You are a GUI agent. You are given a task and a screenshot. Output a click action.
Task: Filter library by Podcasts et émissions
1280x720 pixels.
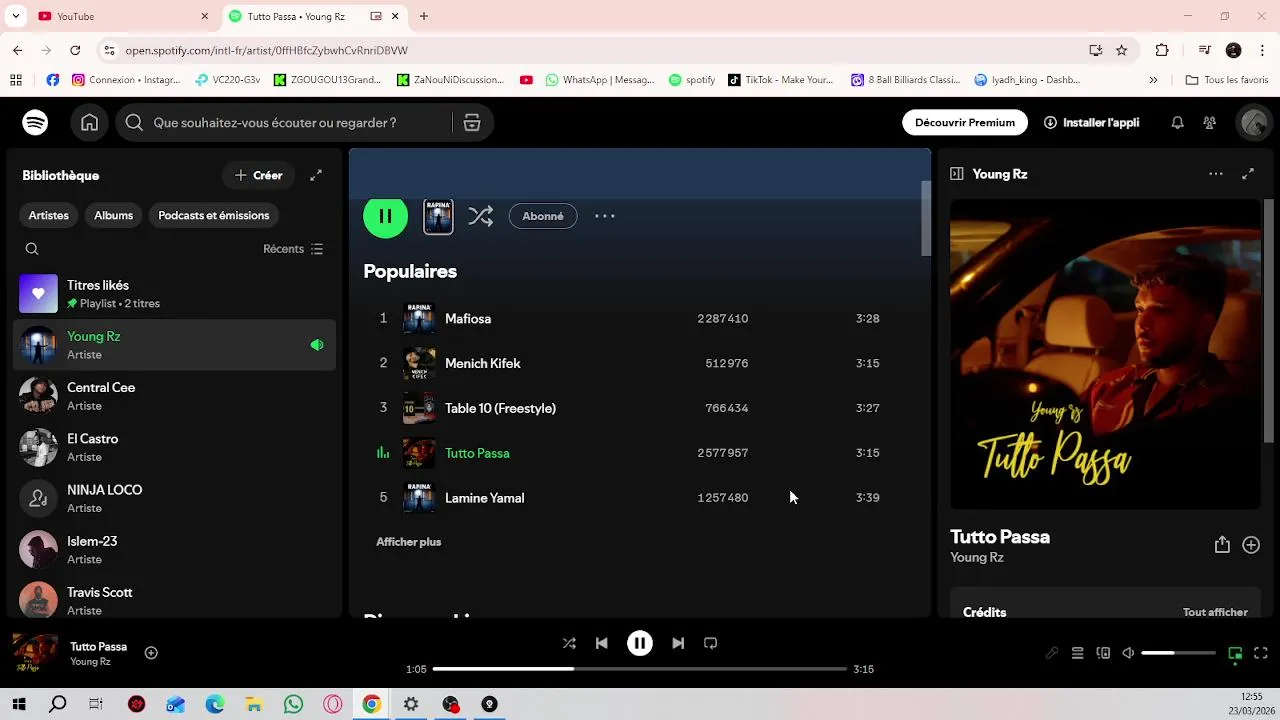(x=214, y=215)
